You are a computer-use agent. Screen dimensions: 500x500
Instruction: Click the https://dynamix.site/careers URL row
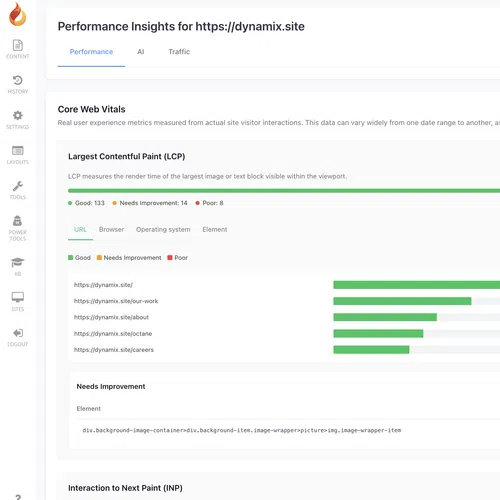click(114, 350)
